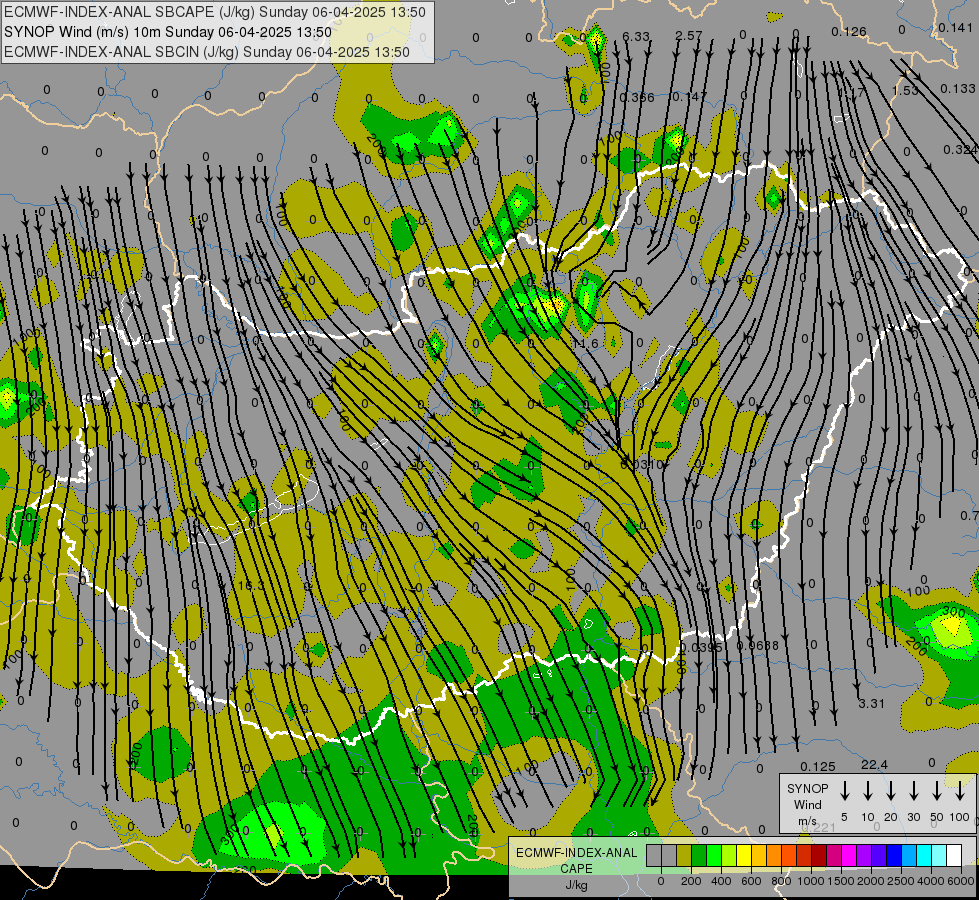Click the 1500 tick label on color scale
This screenshot has width=979, height=900.
point(841,881)
